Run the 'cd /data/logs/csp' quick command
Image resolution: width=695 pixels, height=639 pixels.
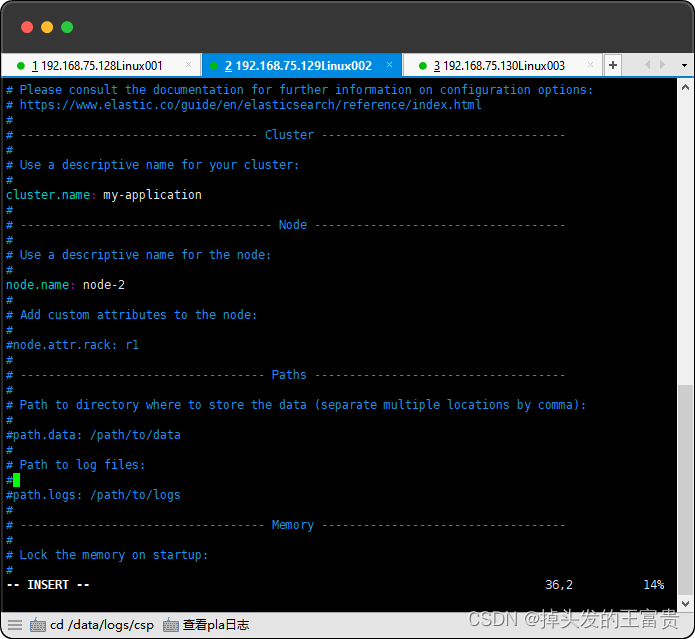click(92, 625)
